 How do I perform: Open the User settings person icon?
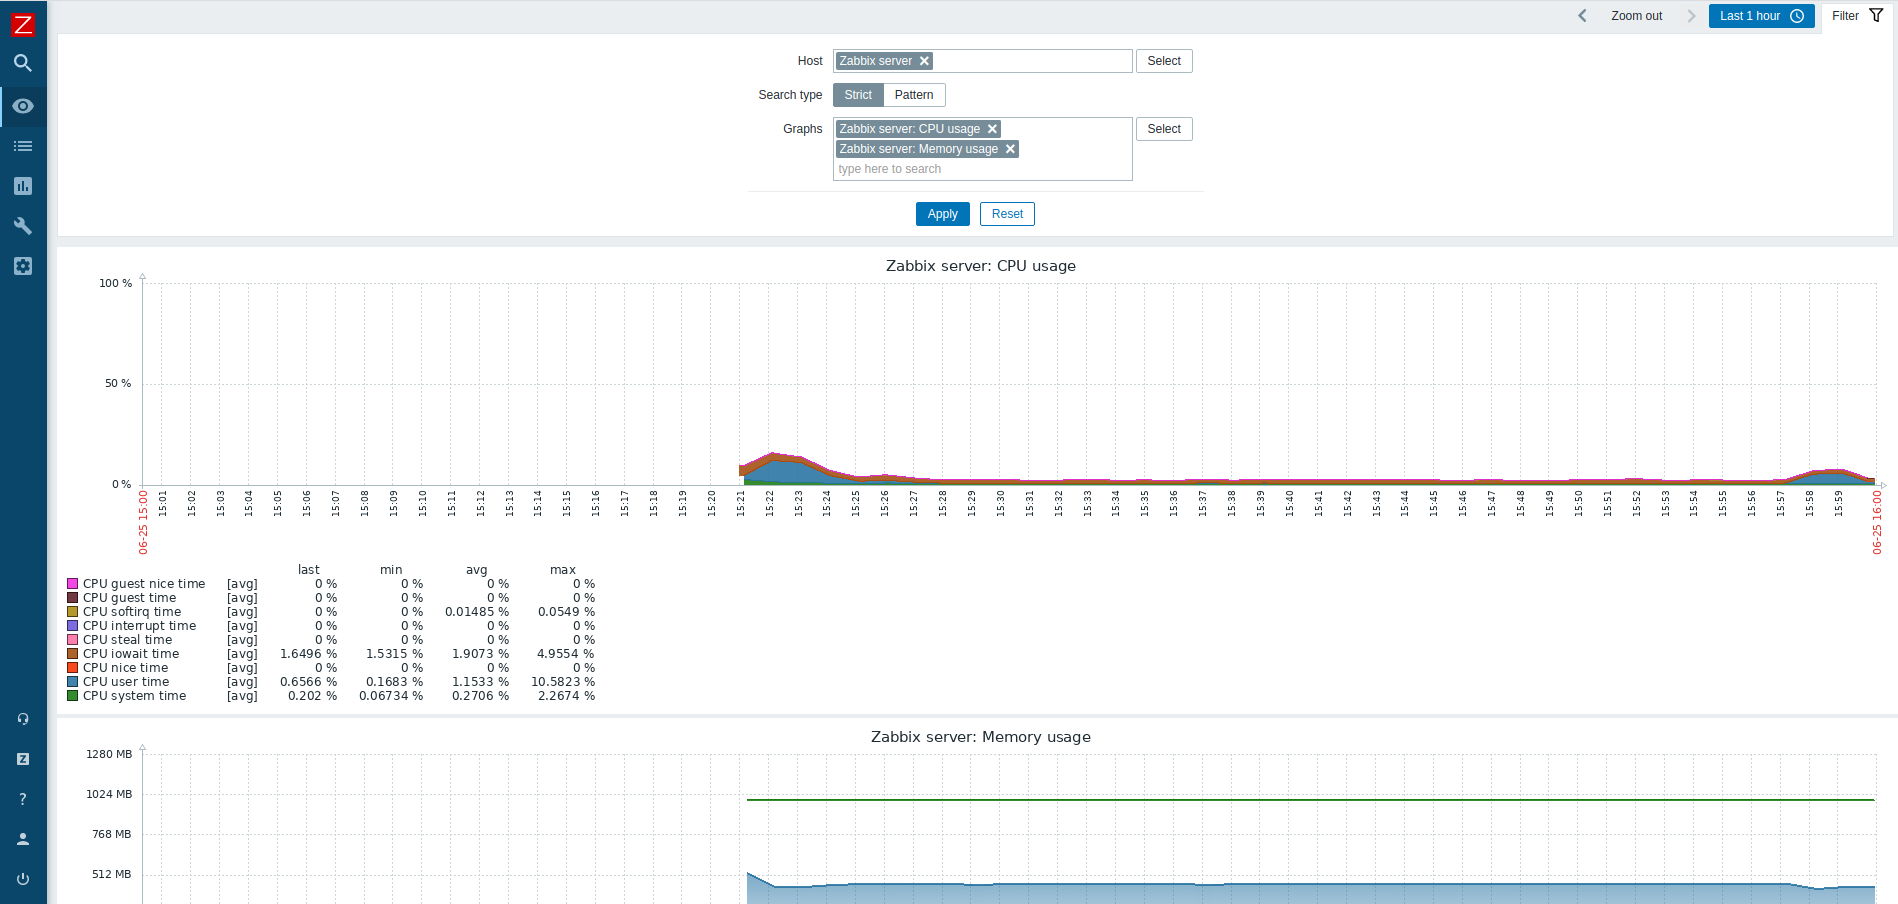pyautogui.click(x=22, y=839)
